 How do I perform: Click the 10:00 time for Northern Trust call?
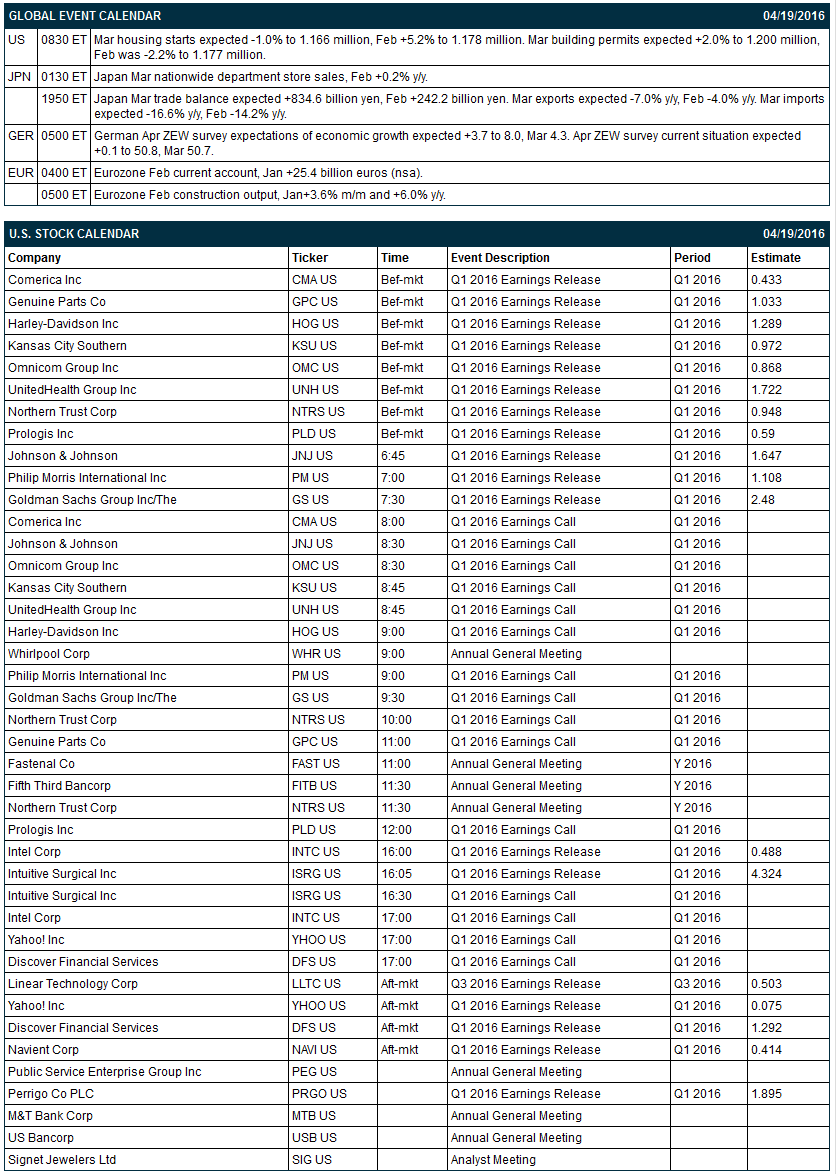(x=396, y=719)
